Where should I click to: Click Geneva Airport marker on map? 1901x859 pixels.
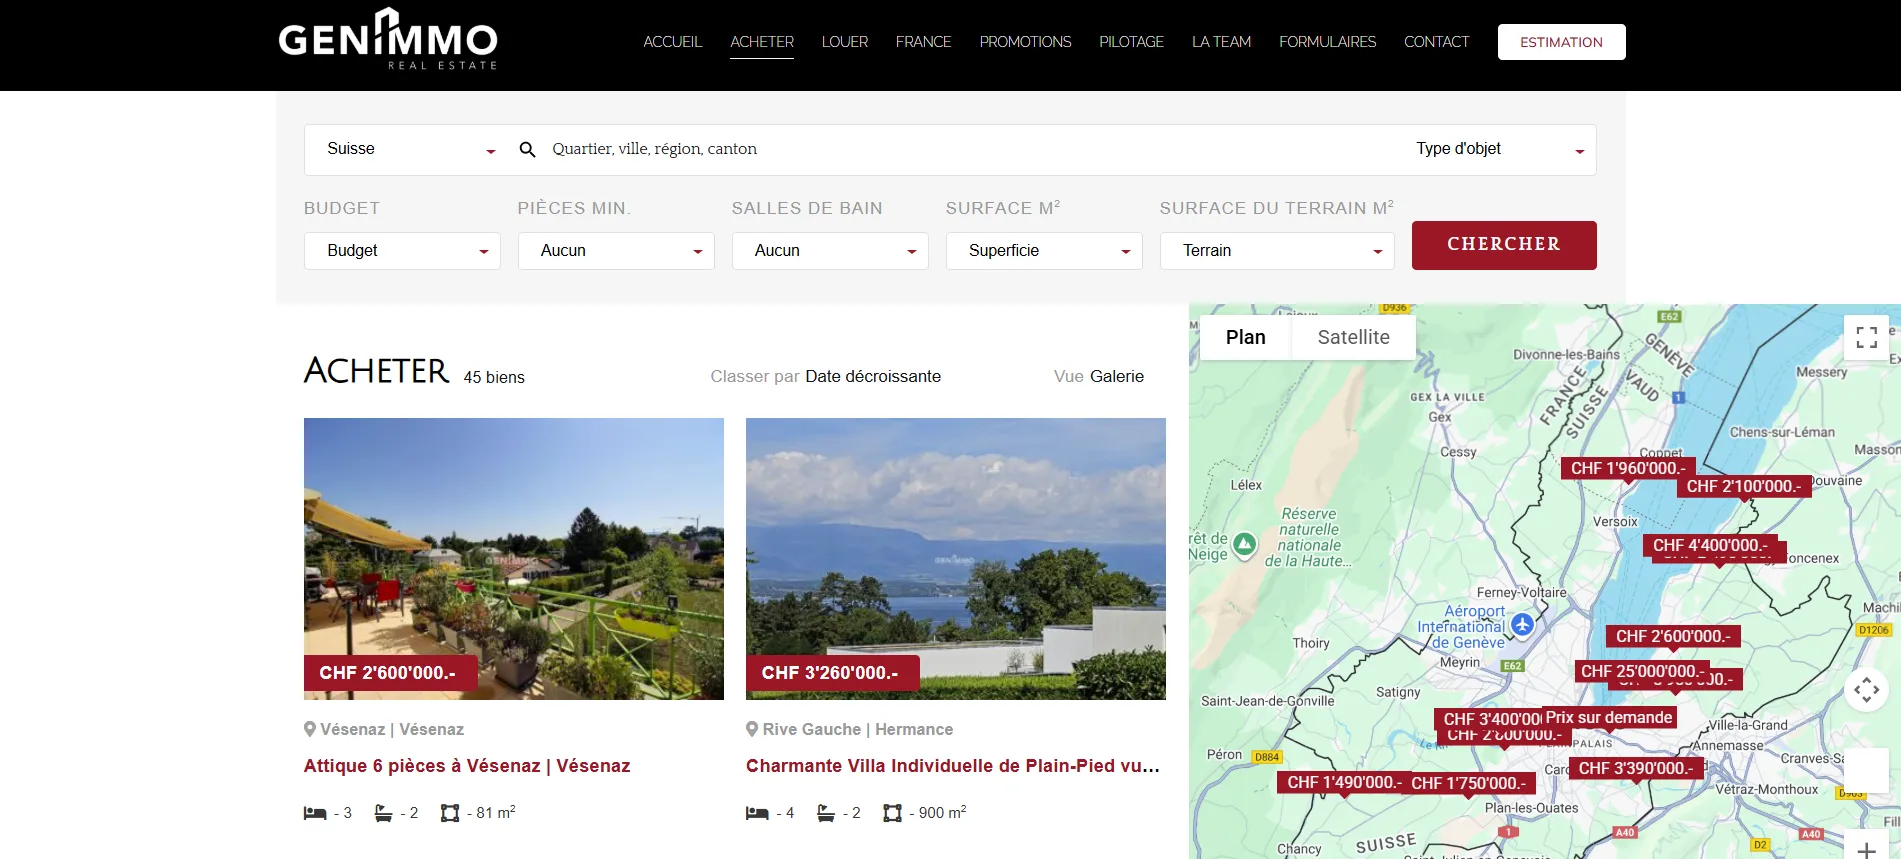click(x=1522, y=625)
